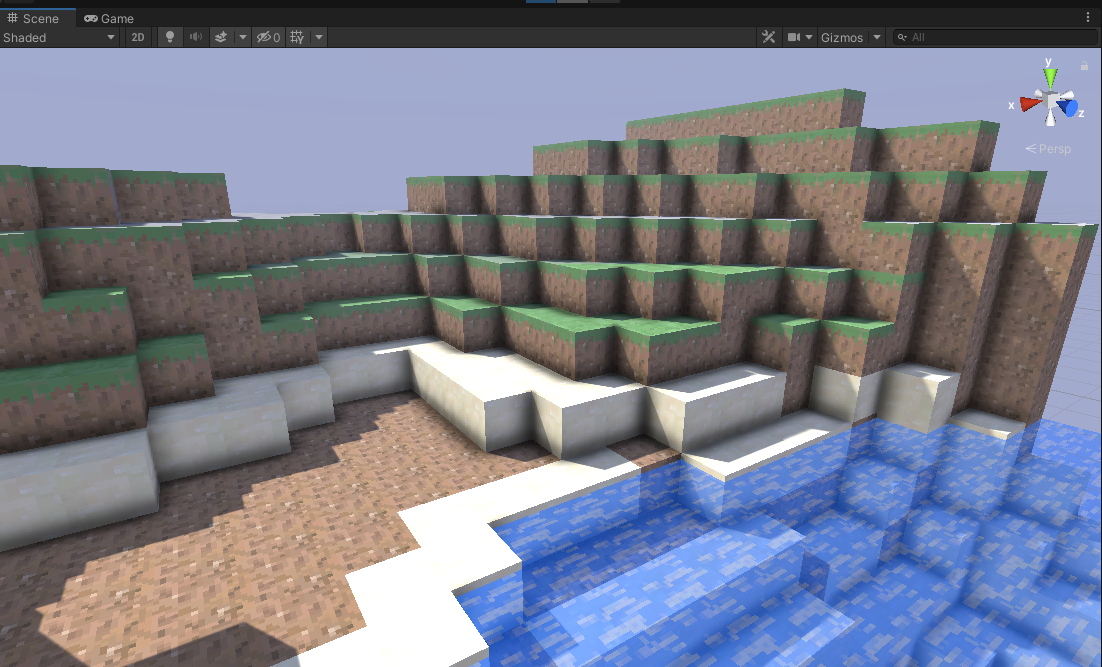Toggle hidden objects visibility eye icon
This screenshot has width=1102, height=667.
click(x=268, y=37)
